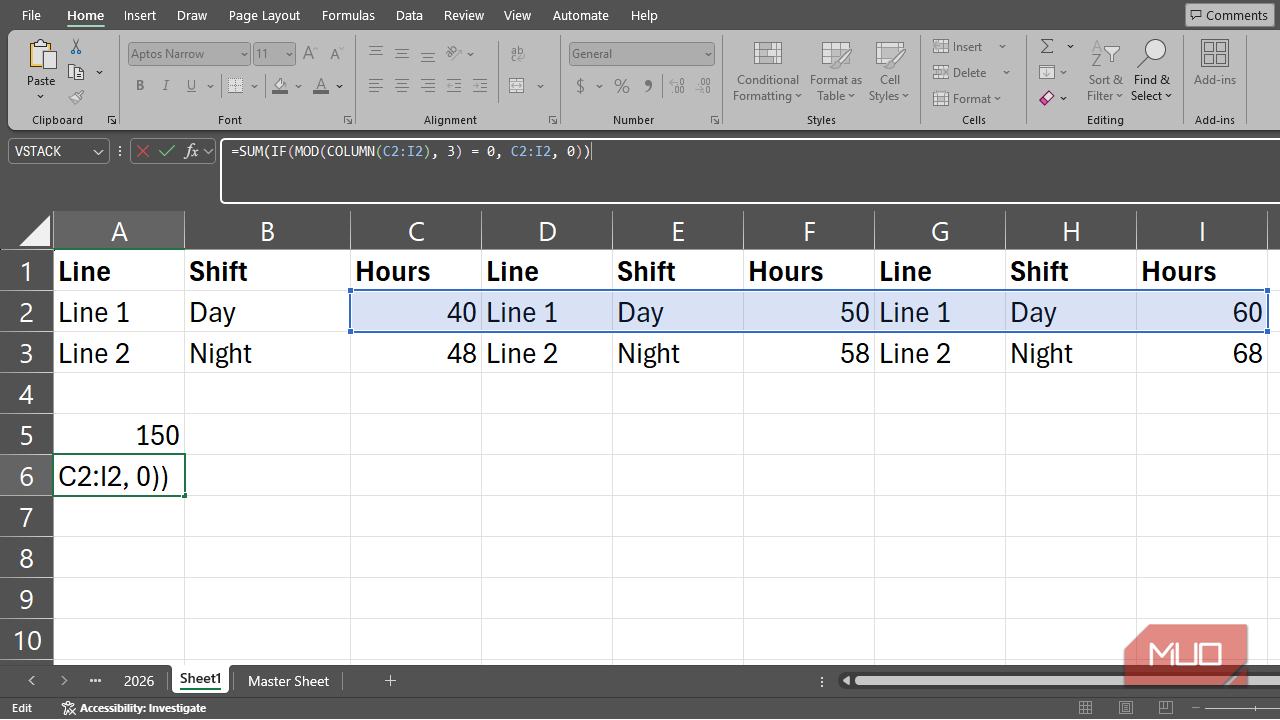Increase the cell indent
The height and width of the screenshot is (720, 1280).
click(481, 86)
